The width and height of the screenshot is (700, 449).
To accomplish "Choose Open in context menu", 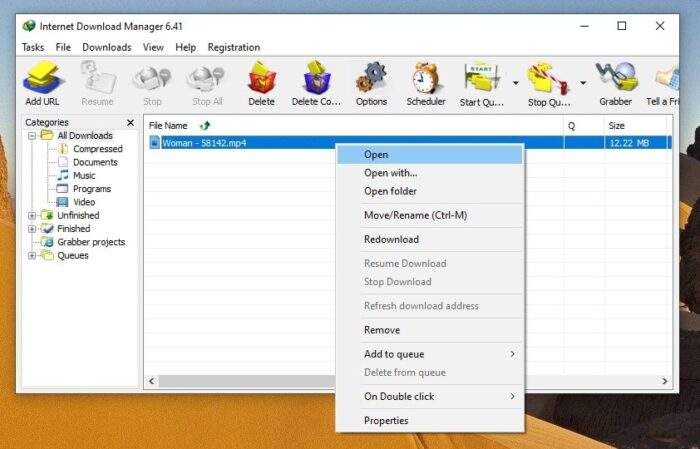I will click(429, 154).
